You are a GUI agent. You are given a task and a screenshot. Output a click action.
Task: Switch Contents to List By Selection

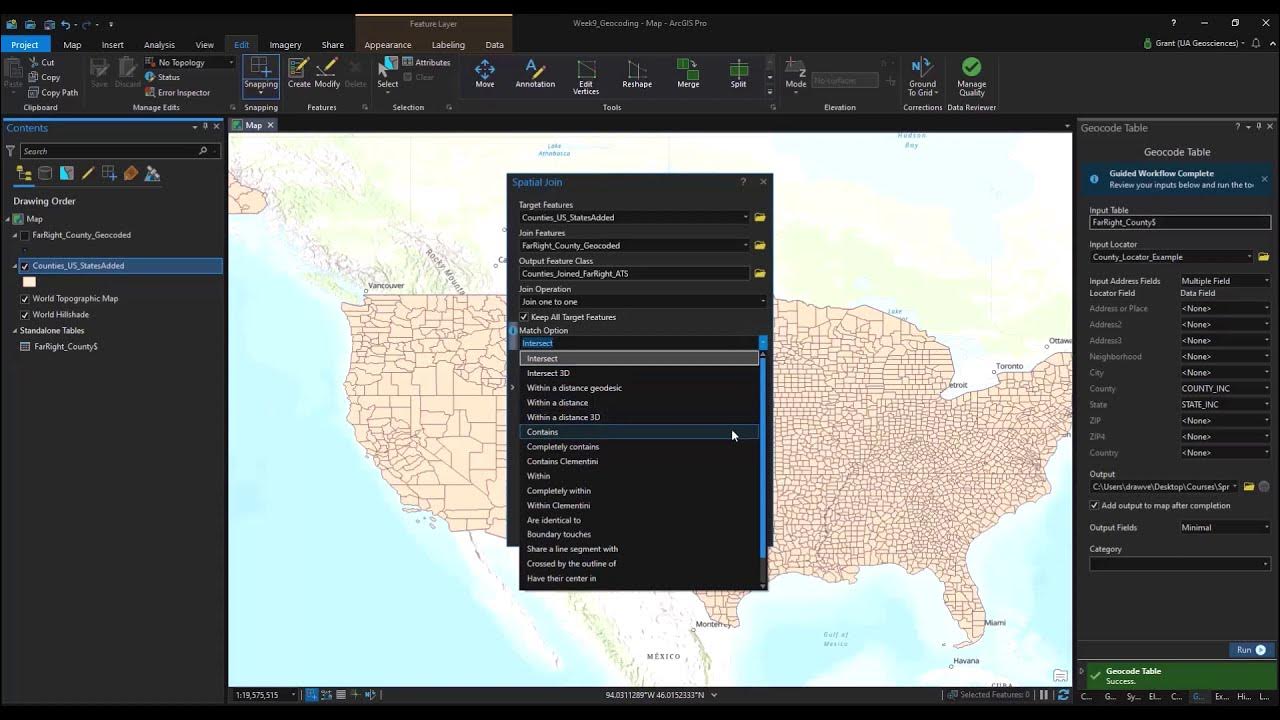[x=66, y=174]
